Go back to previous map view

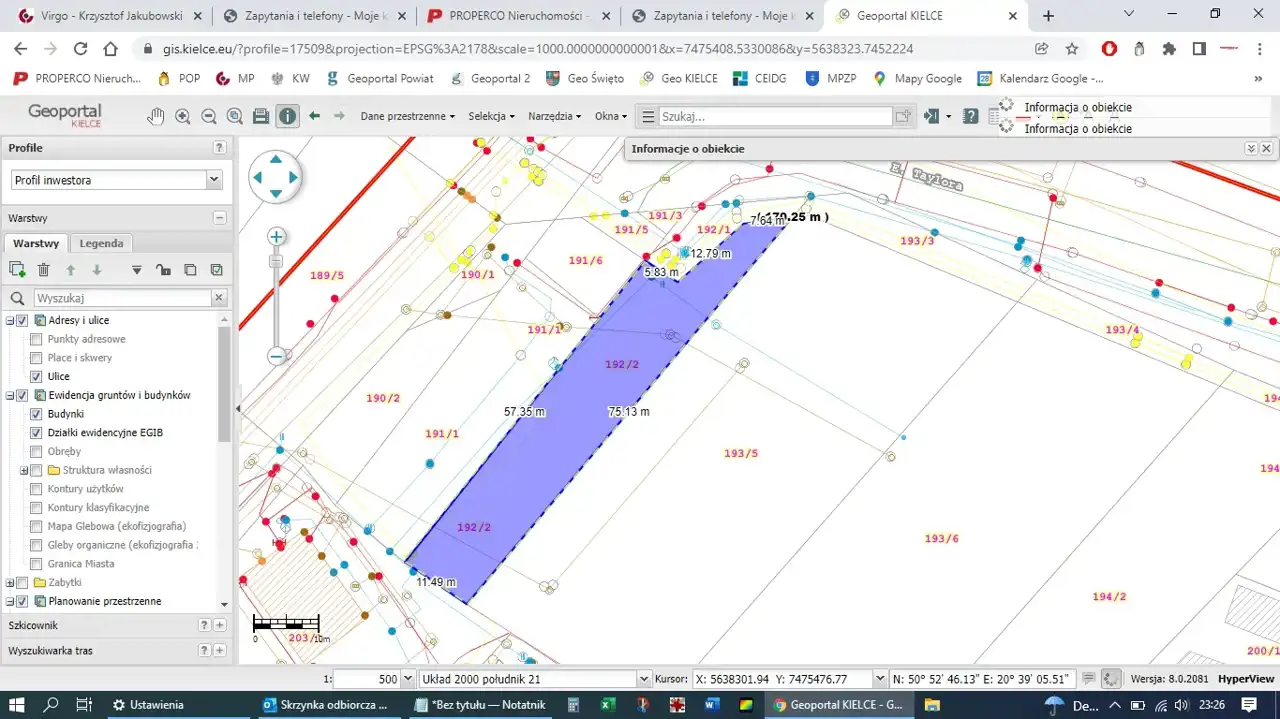(314, 116)
